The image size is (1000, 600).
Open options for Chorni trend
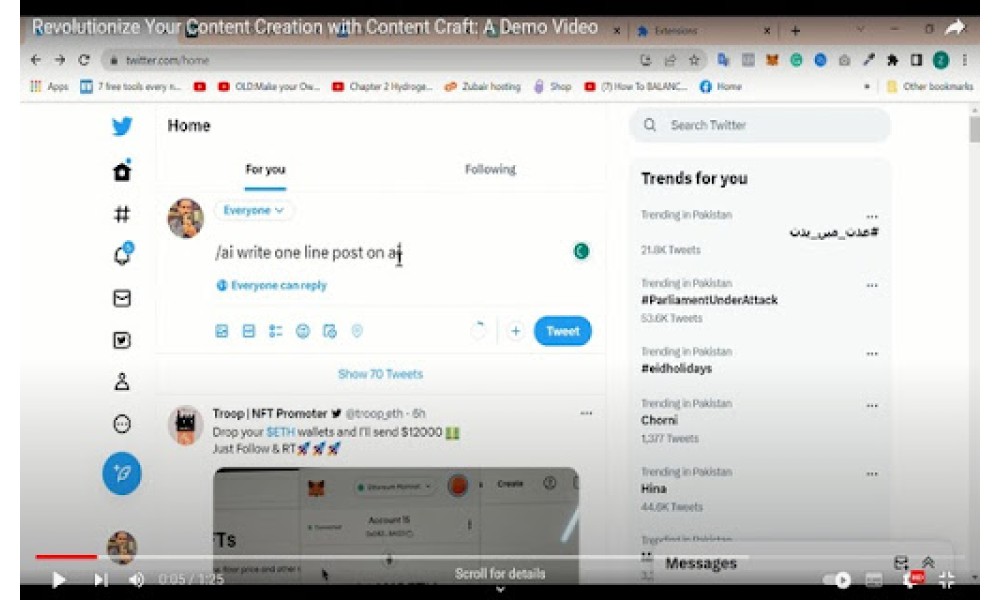click(872, 406)
